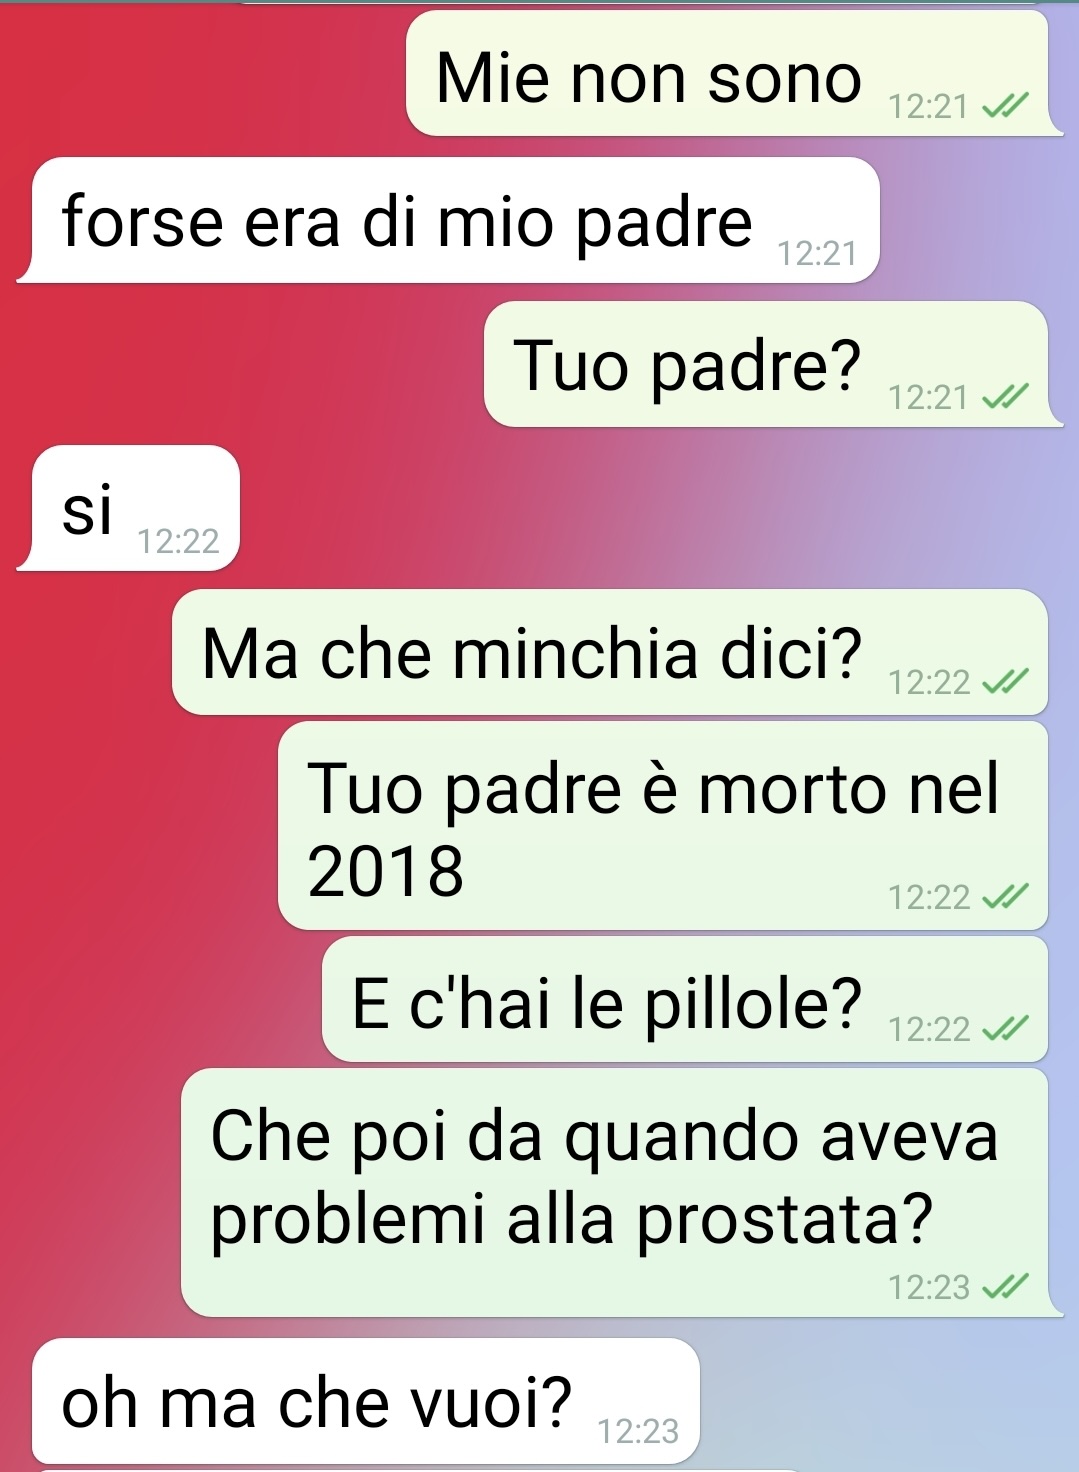
Task: Click the 12:21 timestamp on 'forse era di mio padre'
Action: click(x=818, y=254)
